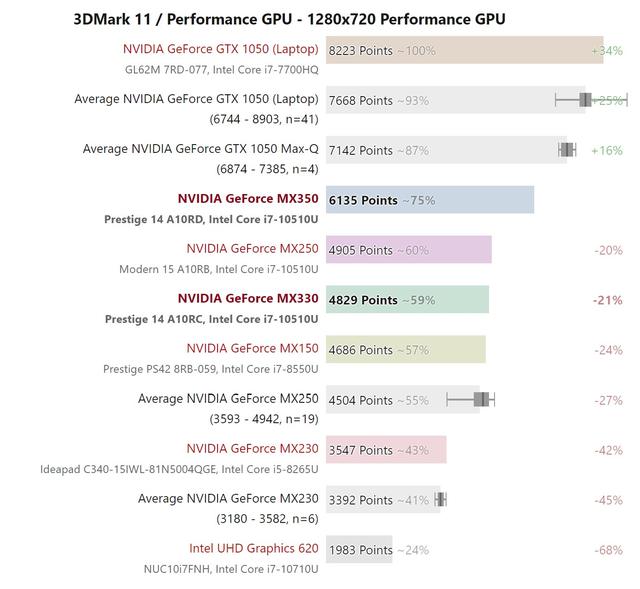Image resolution: width=640 pixels, height=589 pixels.
Task: Open the NVIDIA GeForce MX330 link
Action: 248,298
